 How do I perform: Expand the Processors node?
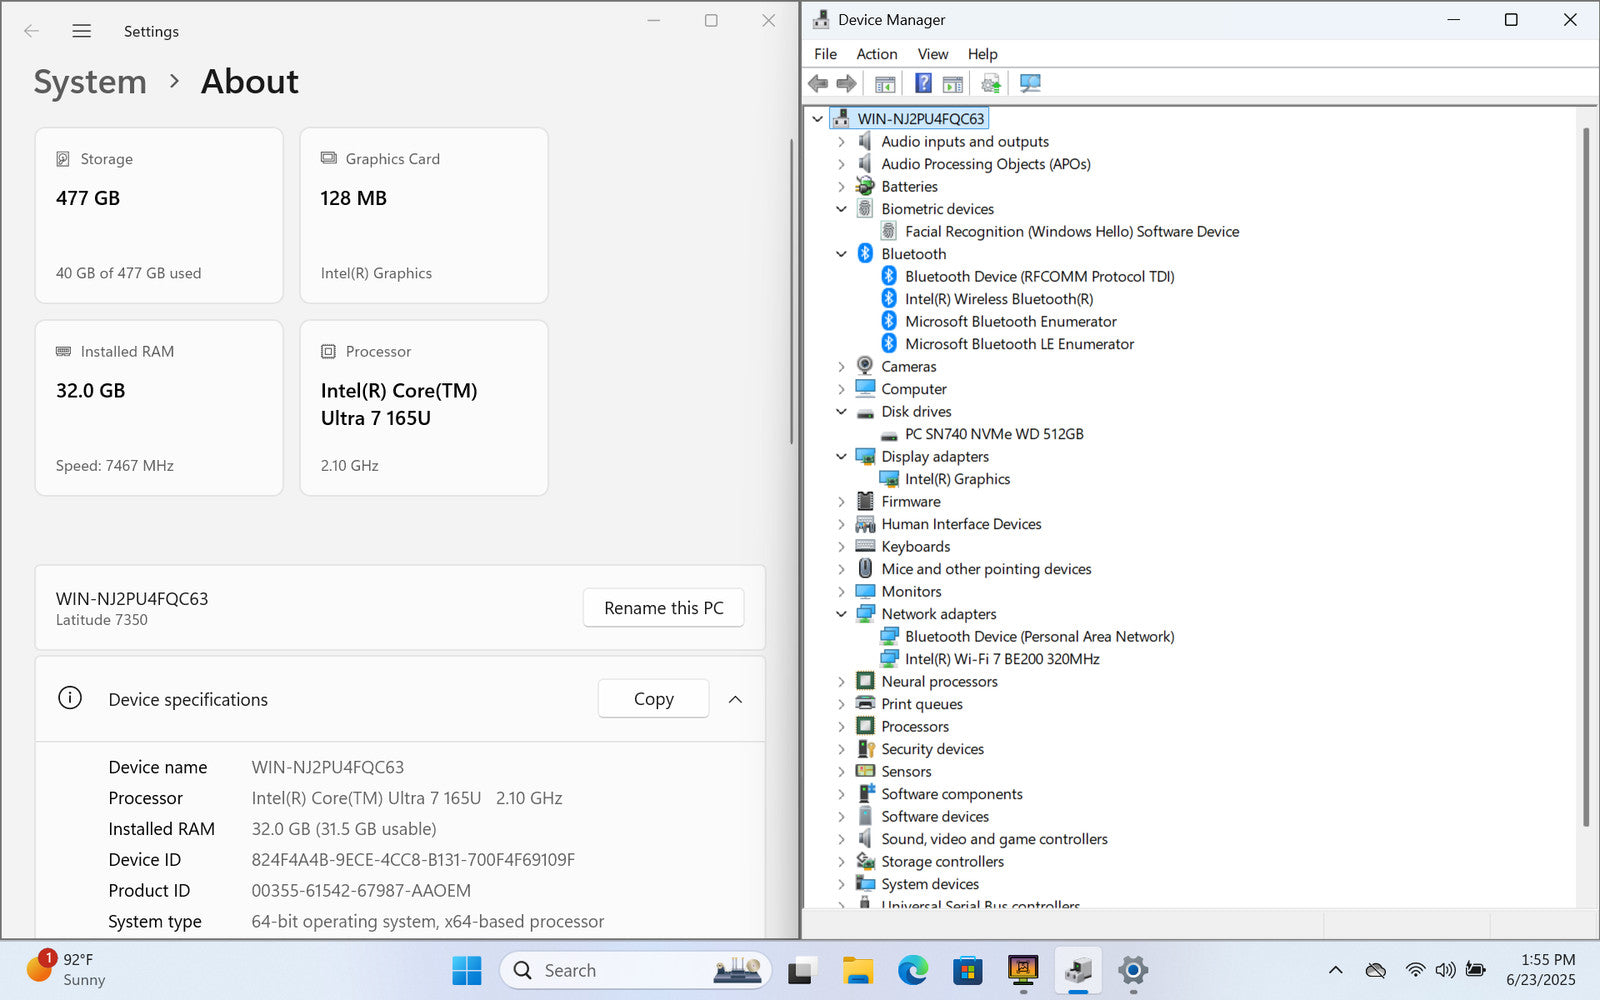(841, 727)
